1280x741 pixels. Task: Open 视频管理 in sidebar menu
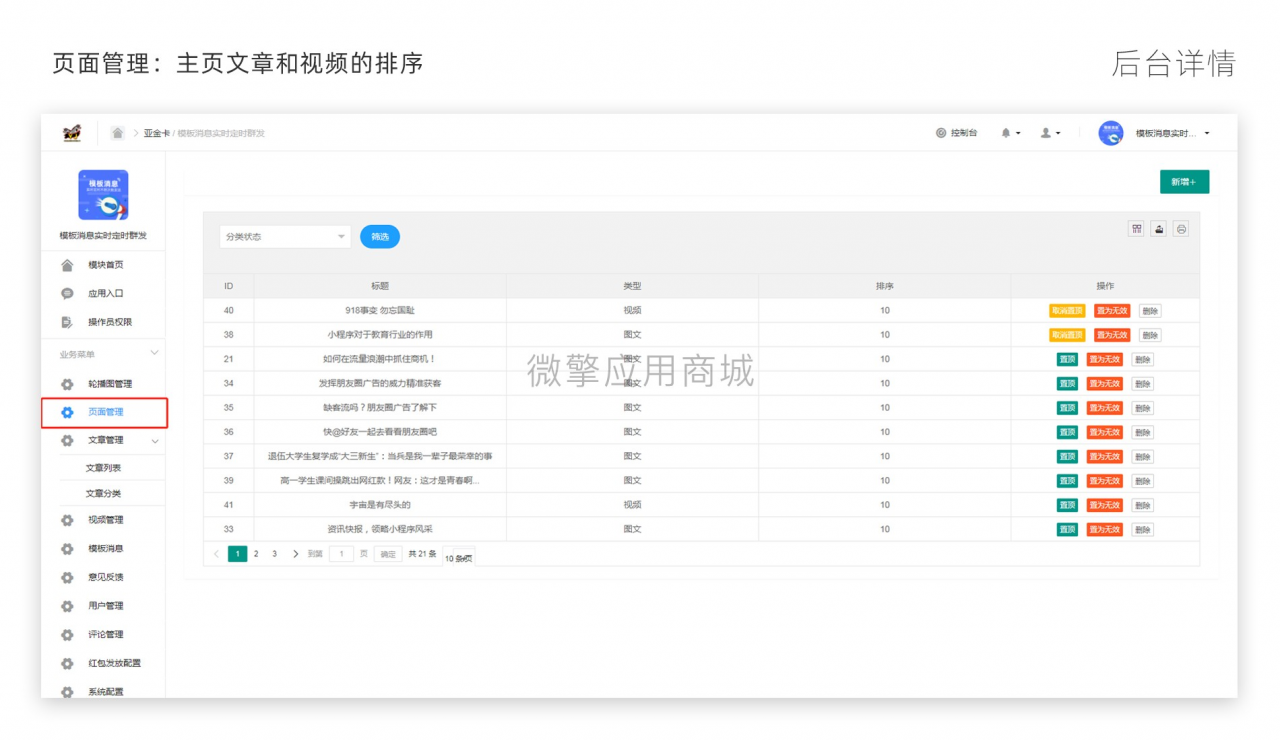(105, 520)
